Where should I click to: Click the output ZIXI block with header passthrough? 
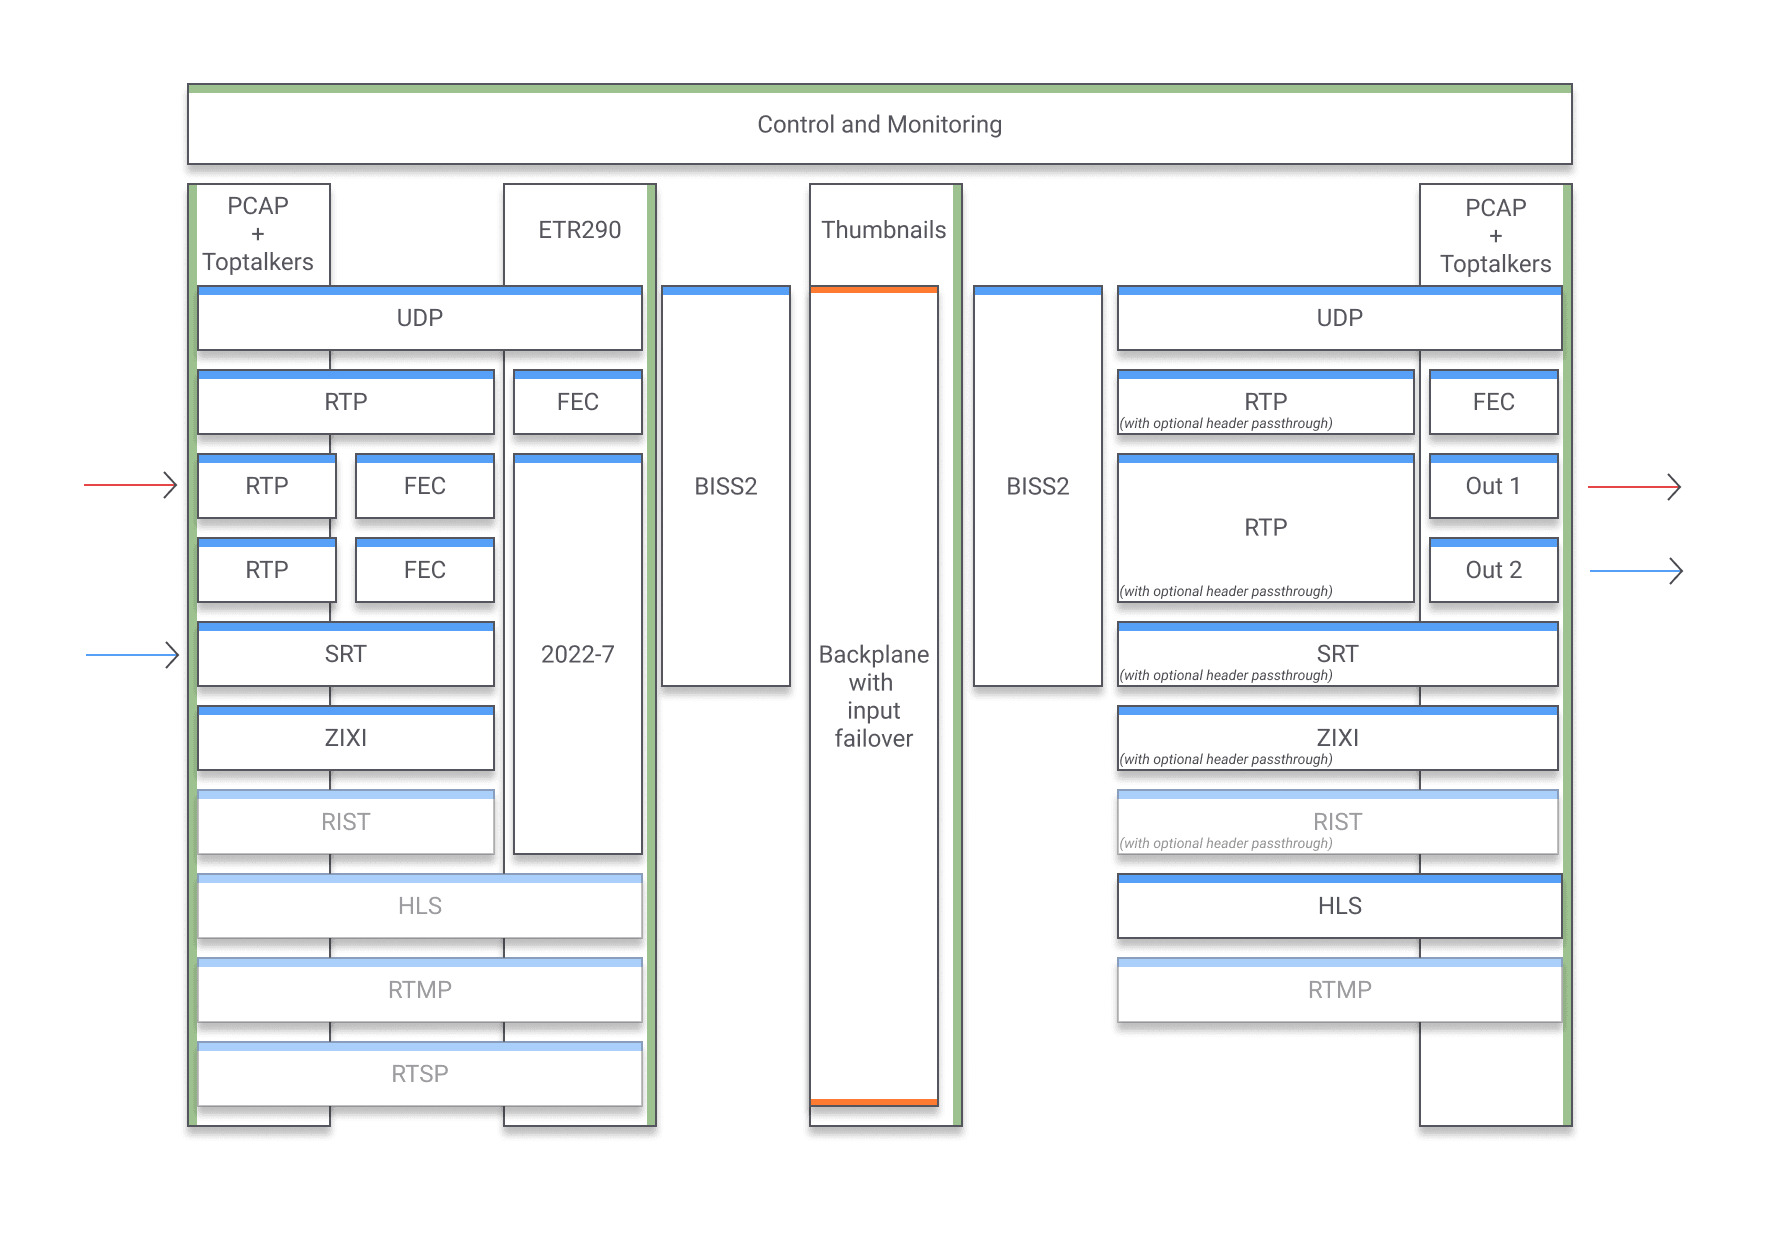[x=1337, y=739]
